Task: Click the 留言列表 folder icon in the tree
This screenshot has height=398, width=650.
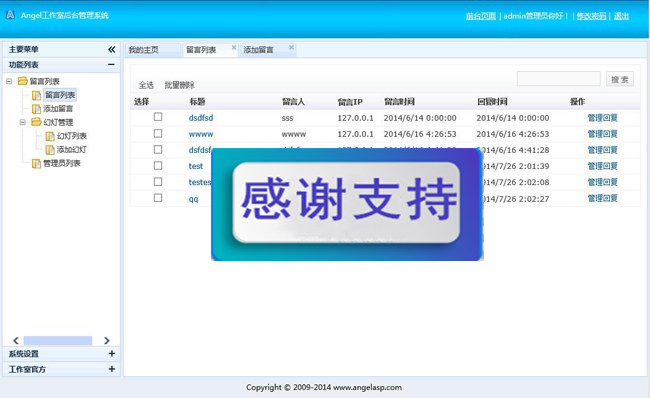Action: [x=22, y=81]
